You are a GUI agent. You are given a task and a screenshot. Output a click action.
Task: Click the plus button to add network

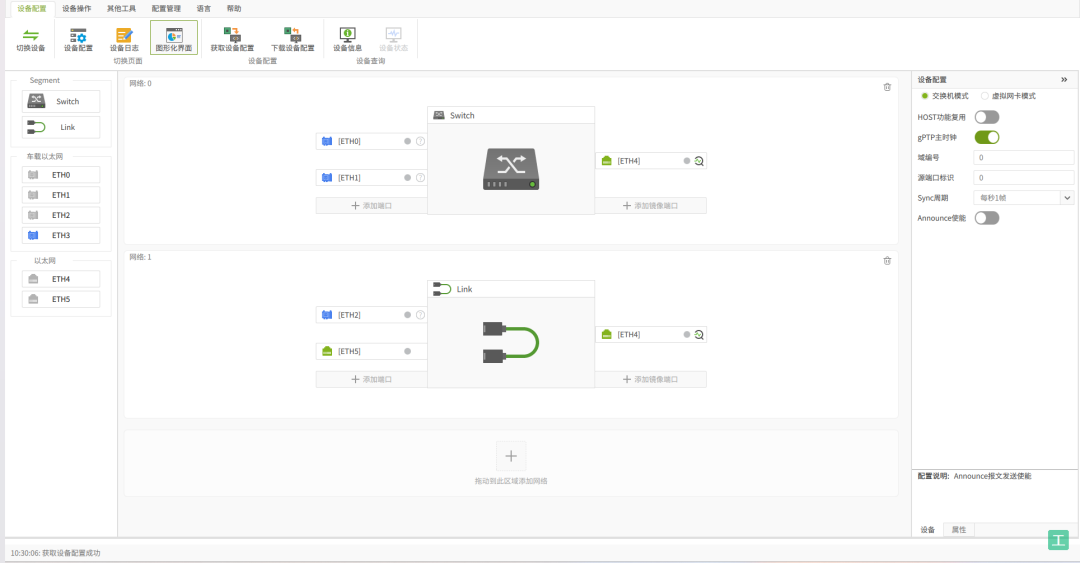tap(510, 455)
